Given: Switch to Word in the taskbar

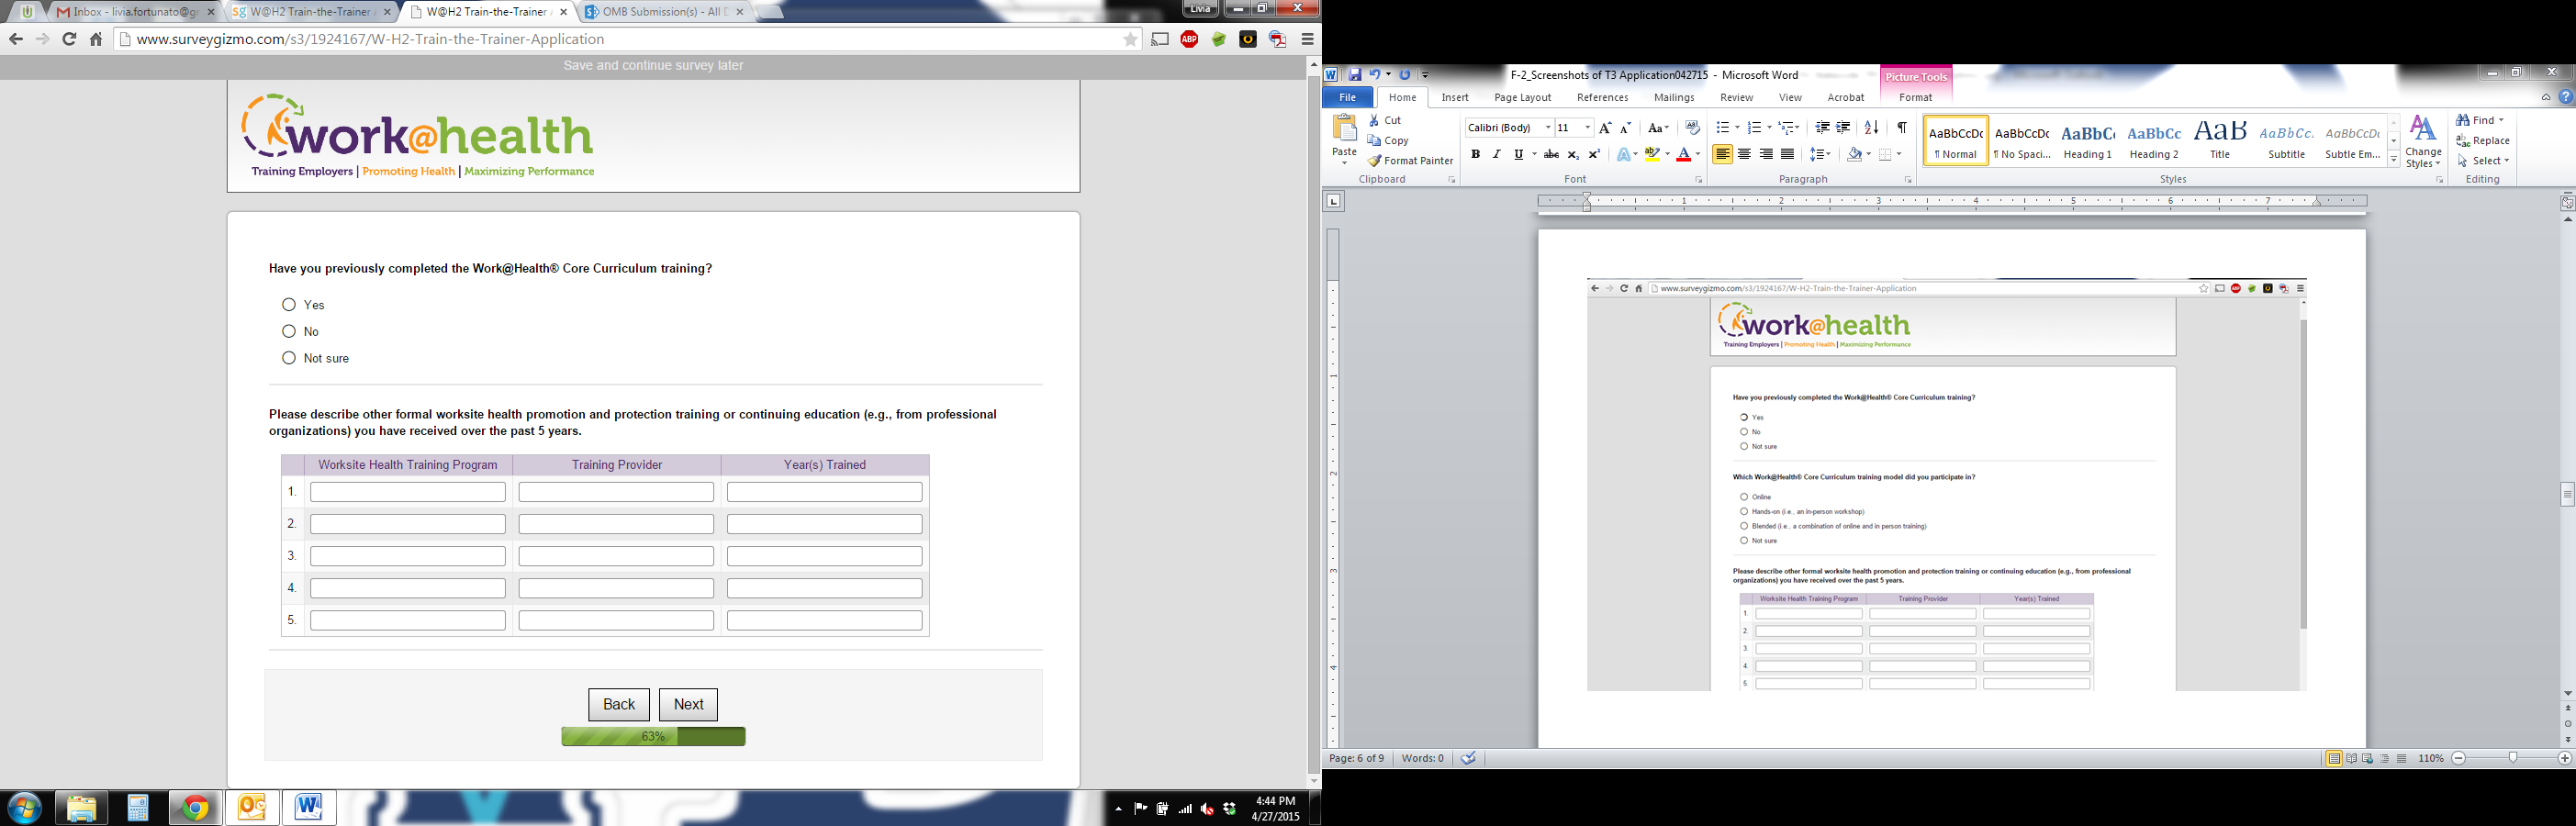Looking at the screenshot, I should pyautogui.click(x=309, y=807).
